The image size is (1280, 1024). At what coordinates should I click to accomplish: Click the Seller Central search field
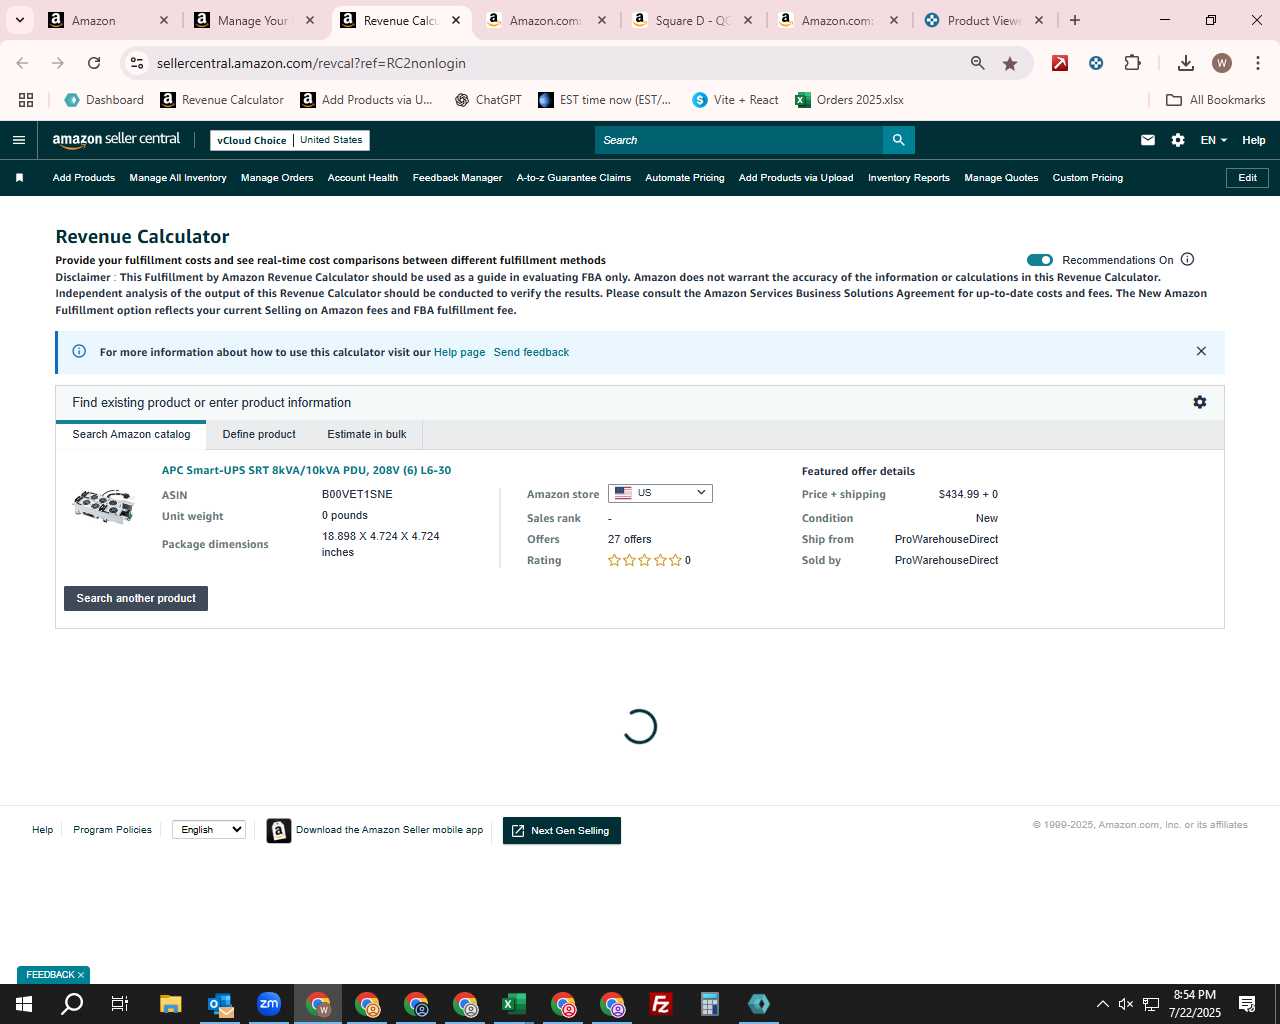(739, 140)
